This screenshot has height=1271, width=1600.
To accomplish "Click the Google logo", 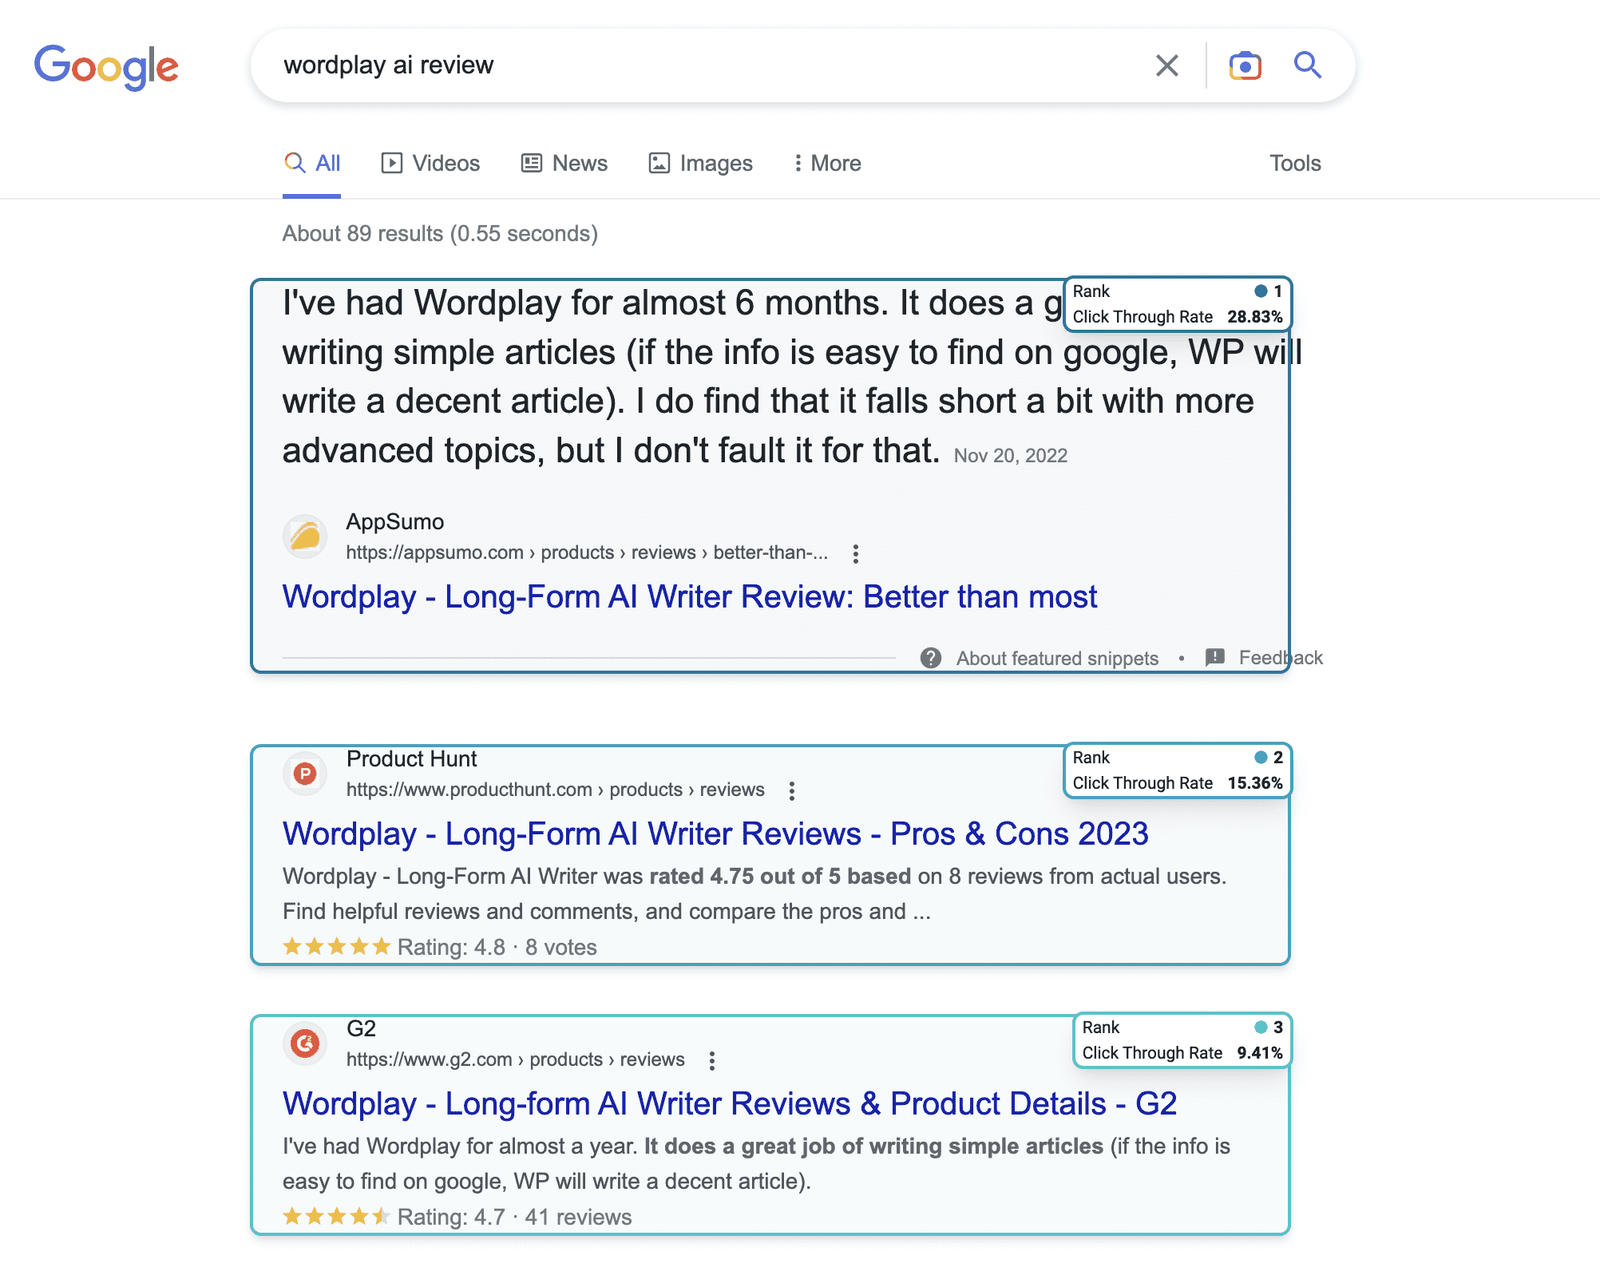I will point(106,66).
